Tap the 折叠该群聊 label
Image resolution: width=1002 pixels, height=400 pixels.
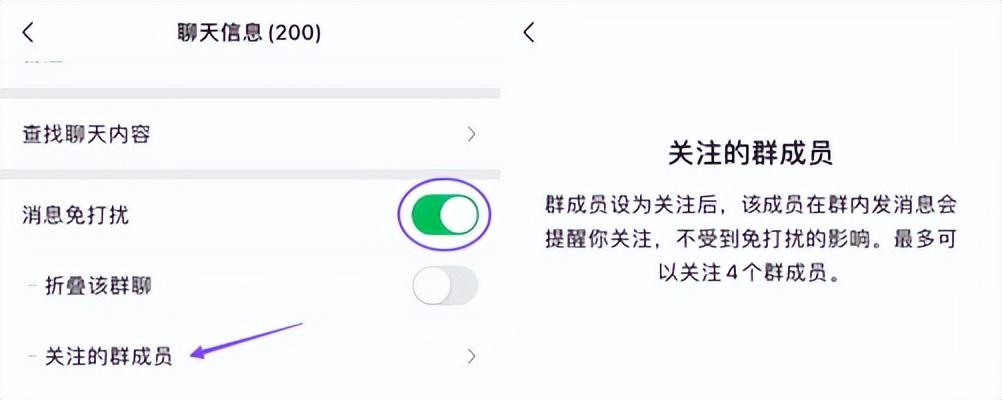pos(99,287)
